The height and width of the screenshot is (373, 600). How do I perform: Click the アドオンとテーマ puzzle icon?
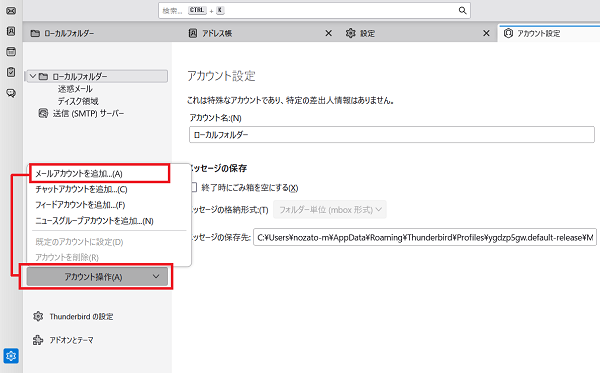coord(38,340)
